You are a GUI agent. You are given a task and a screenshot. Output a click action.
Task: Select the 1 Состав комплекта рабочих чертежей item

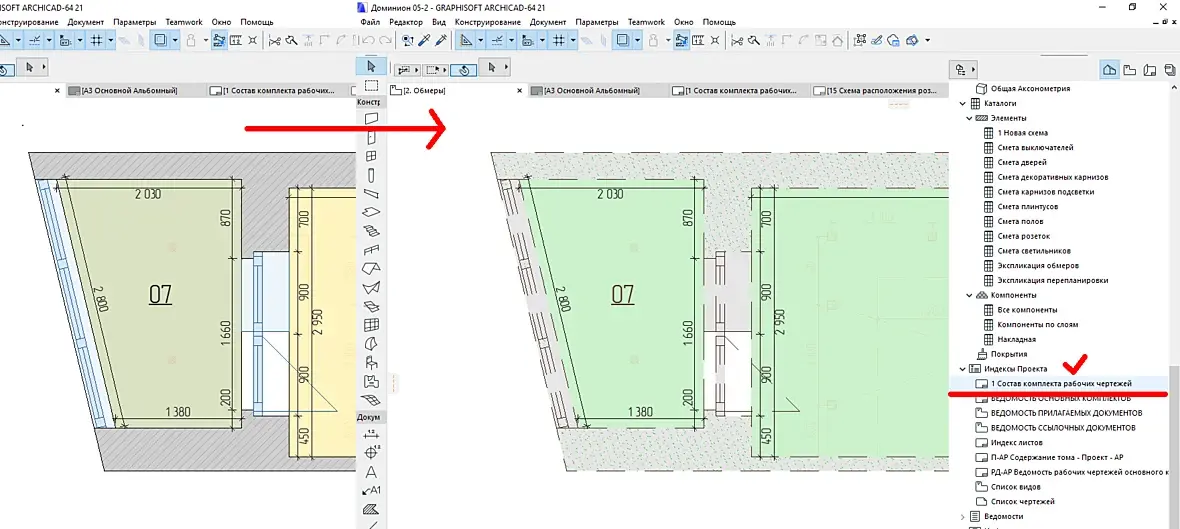tap(1063, 384)
